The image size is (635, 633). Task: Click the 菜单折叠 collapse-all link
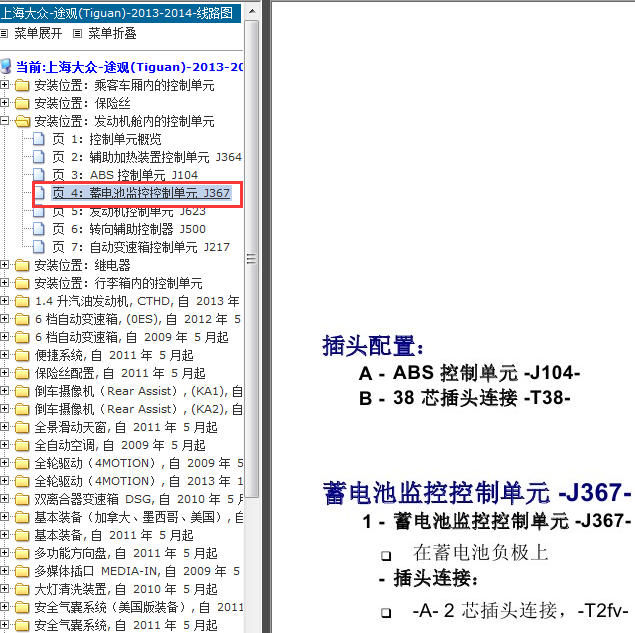[112, 33]
